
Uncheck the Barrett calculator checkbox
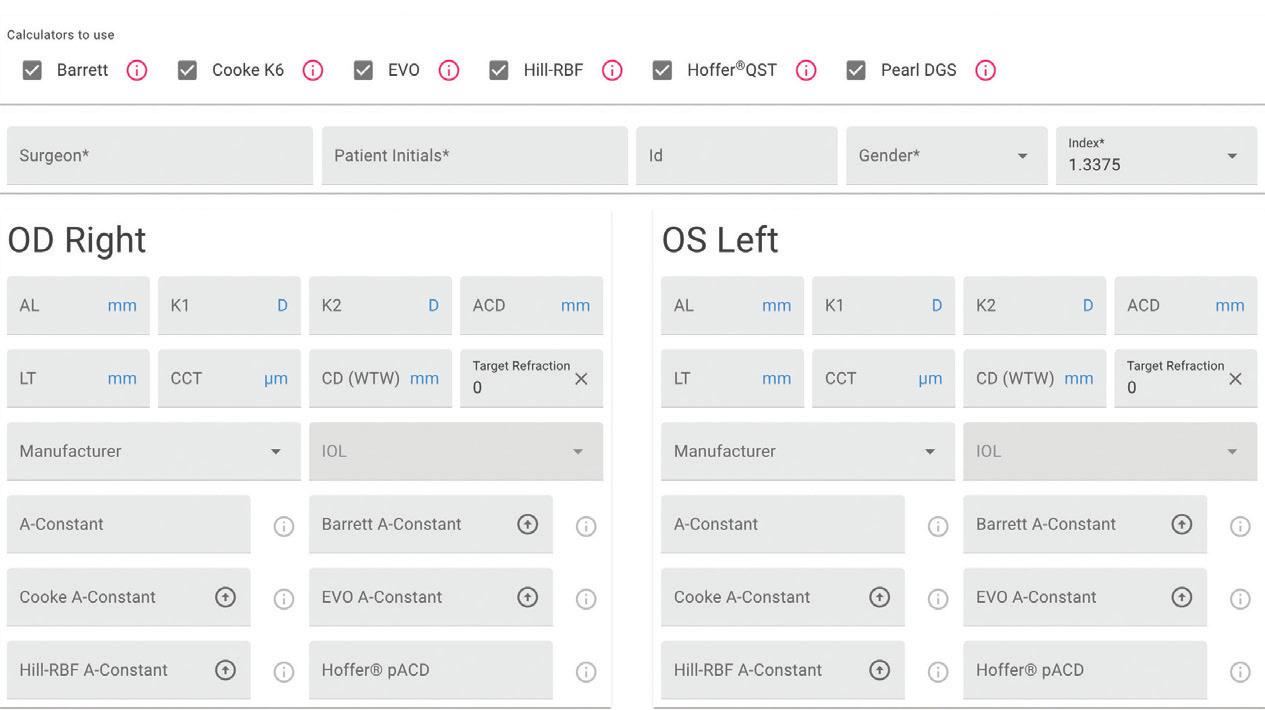pyautogui.click(x=32, y=71)
